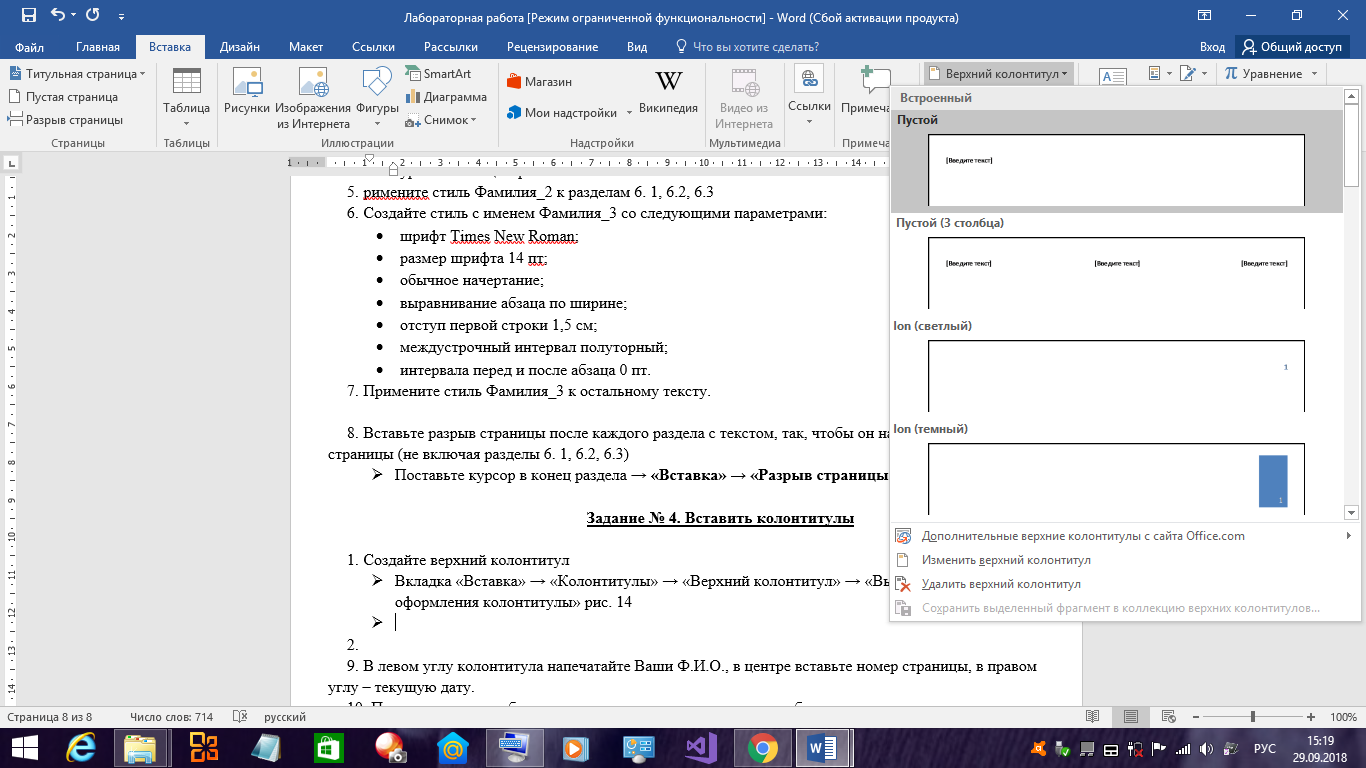Open the Фигуры shapes gallery
This screenshot has width=1366, height=768.
click(377, 97)
